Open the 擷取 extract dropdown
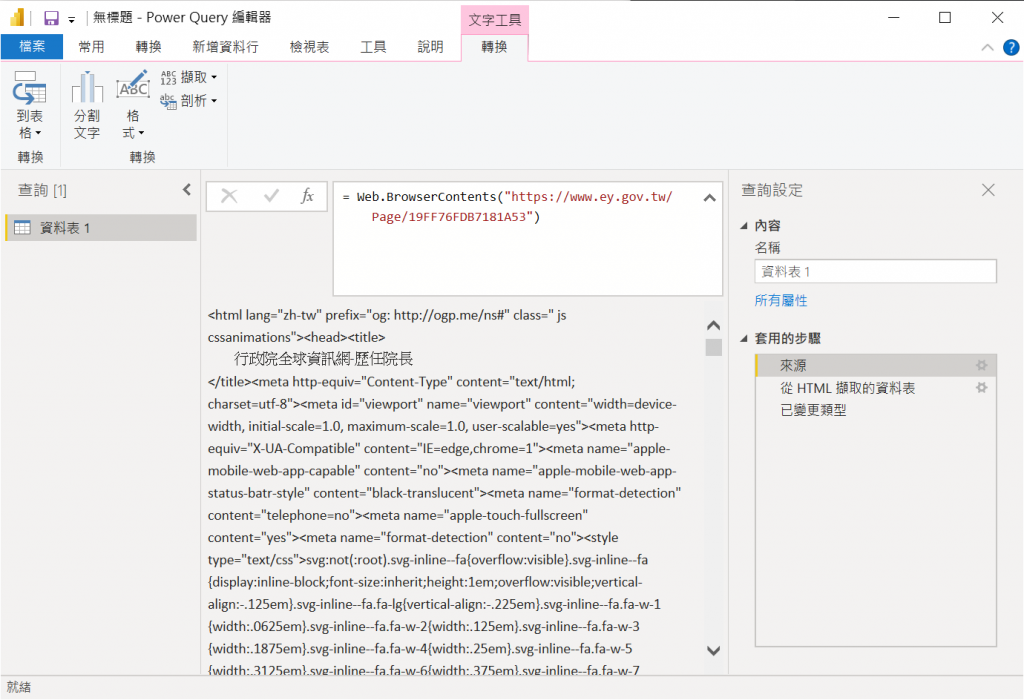 point(189,77)
